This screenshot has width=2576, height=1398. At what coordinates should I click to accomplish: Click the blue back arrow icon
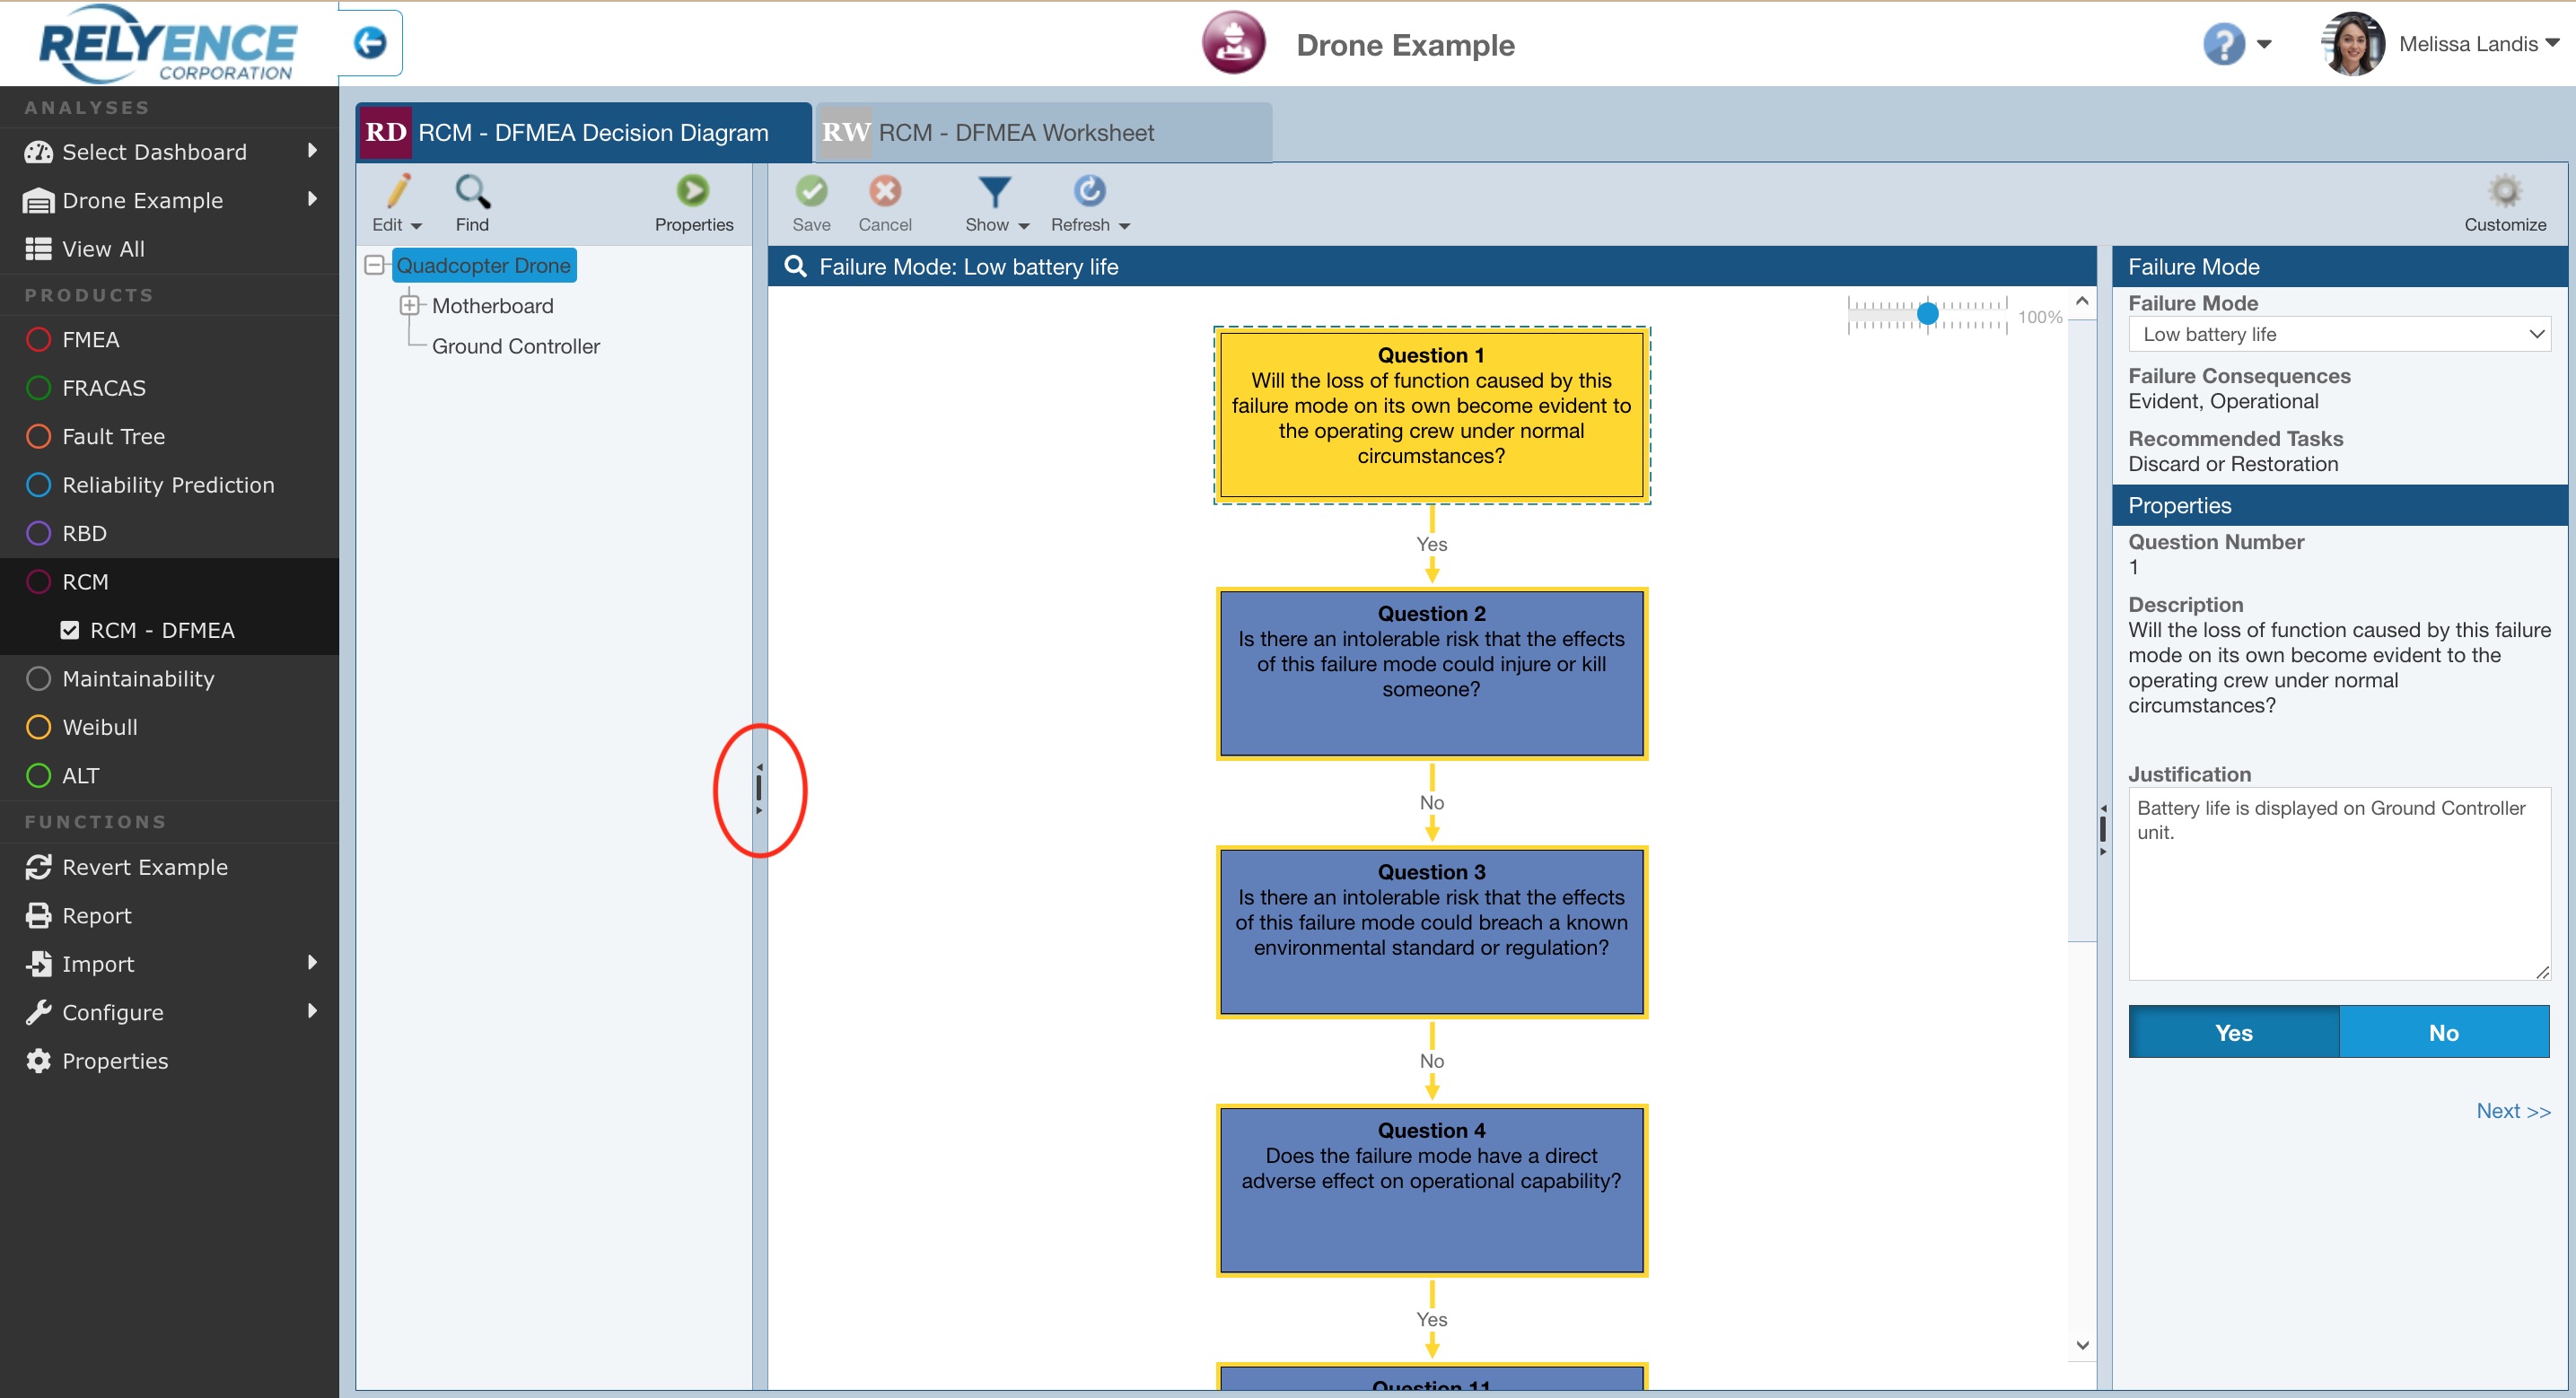pos(370,43)
